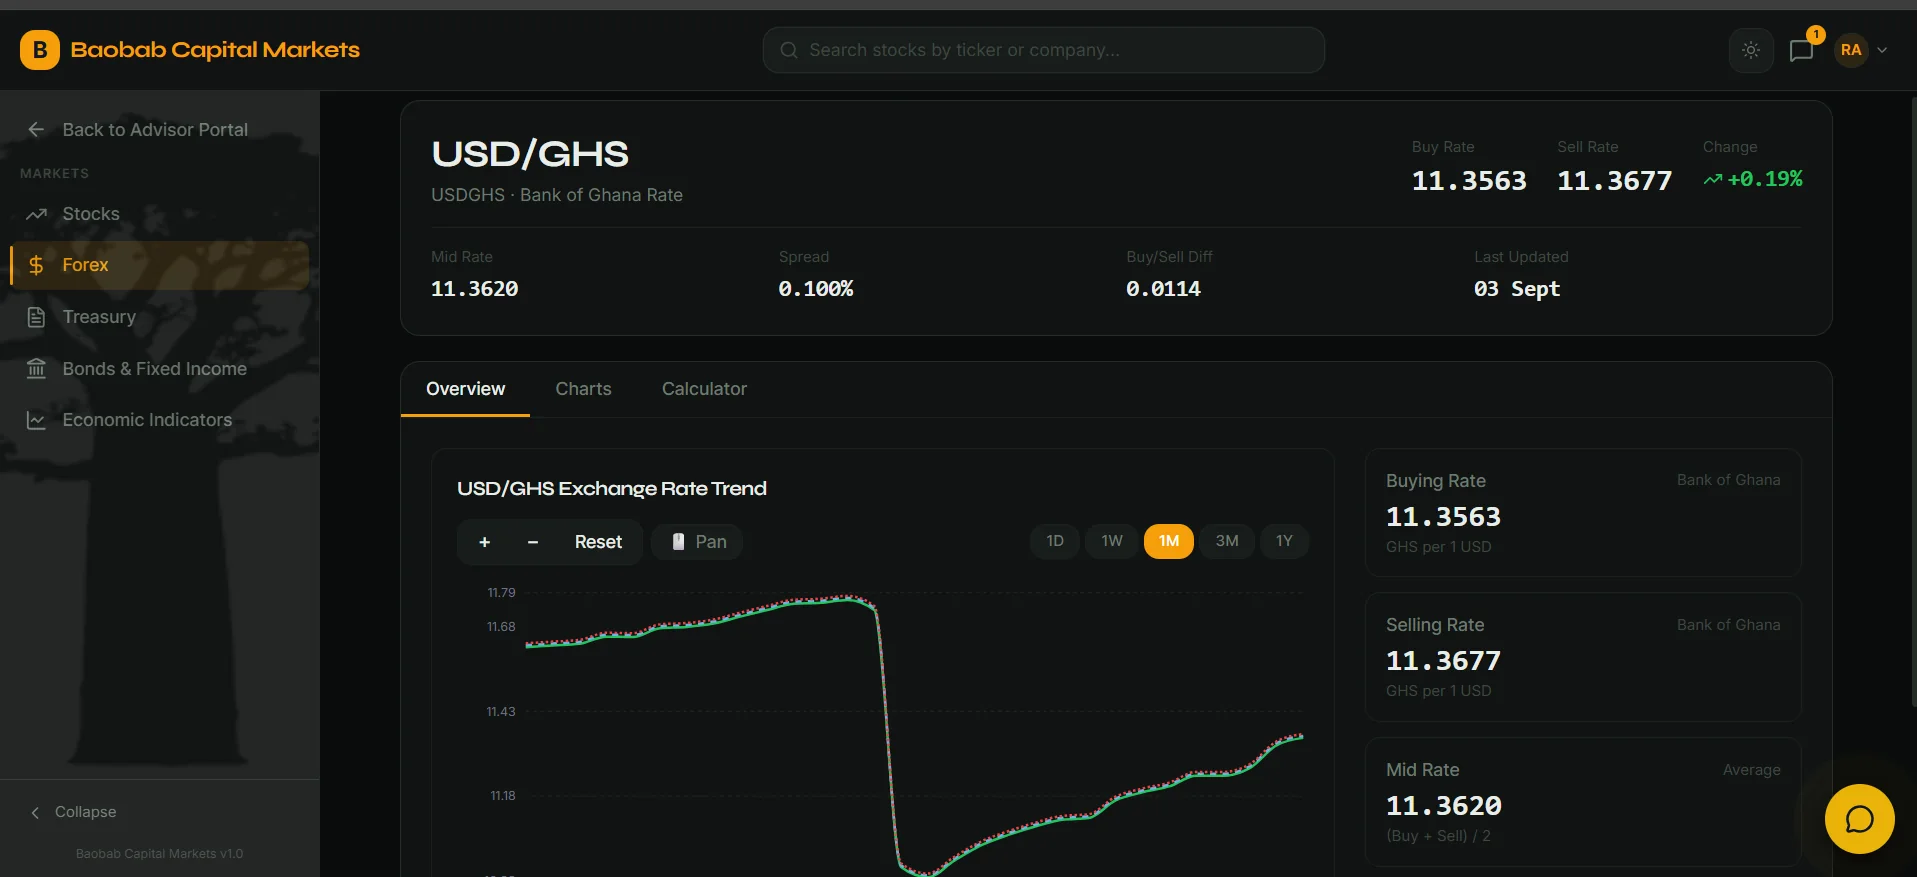Focus the stock search input field
This screenshot has height=877, width=1917.
[x=1044, y=50]
